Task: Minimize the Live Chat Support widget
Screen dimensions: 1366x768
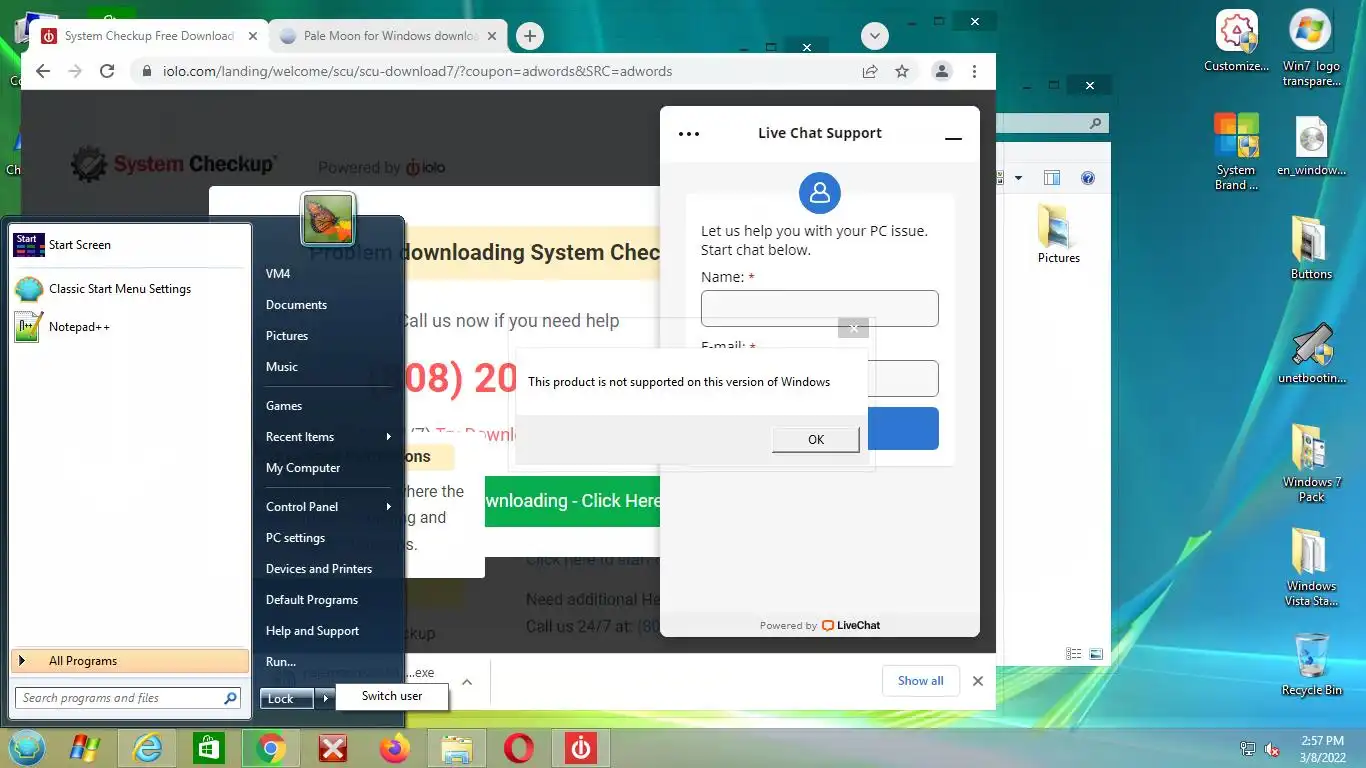Action: click(x=953, y=138)
